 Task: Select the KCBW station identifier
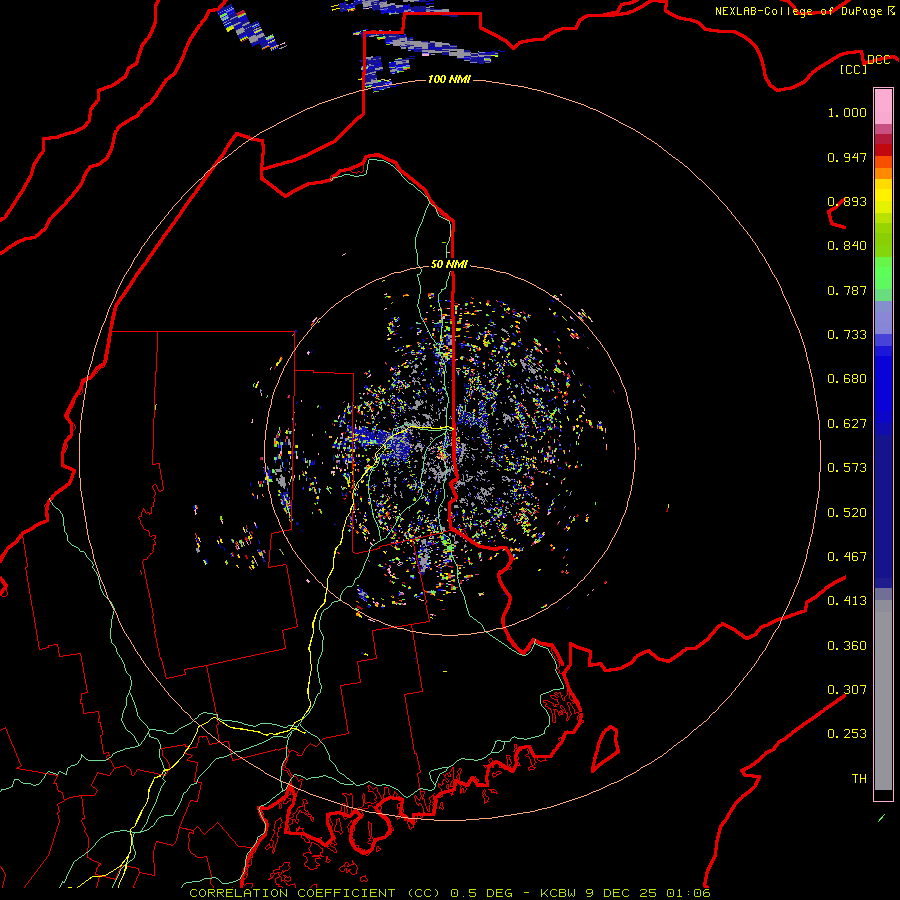click(558, 893)
